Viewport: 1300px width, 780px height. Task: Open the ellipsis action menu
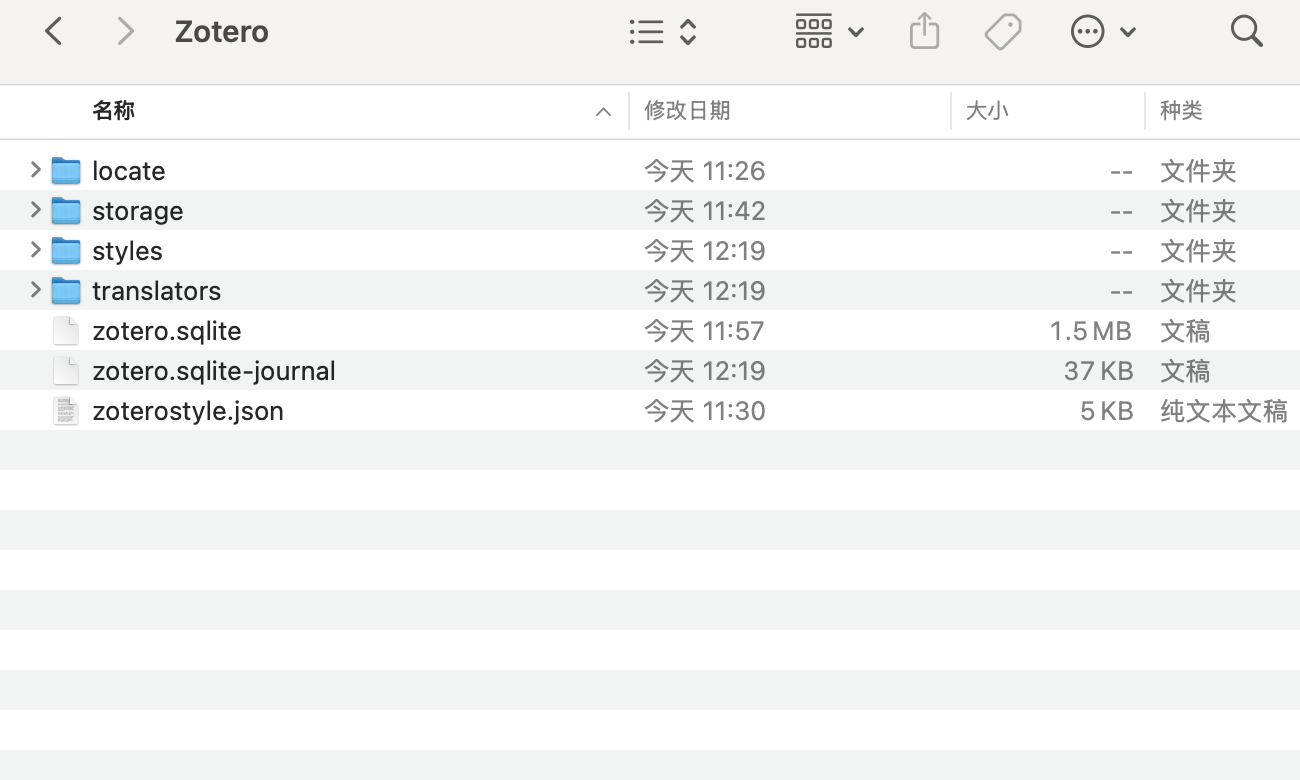tap(1103, 31)
